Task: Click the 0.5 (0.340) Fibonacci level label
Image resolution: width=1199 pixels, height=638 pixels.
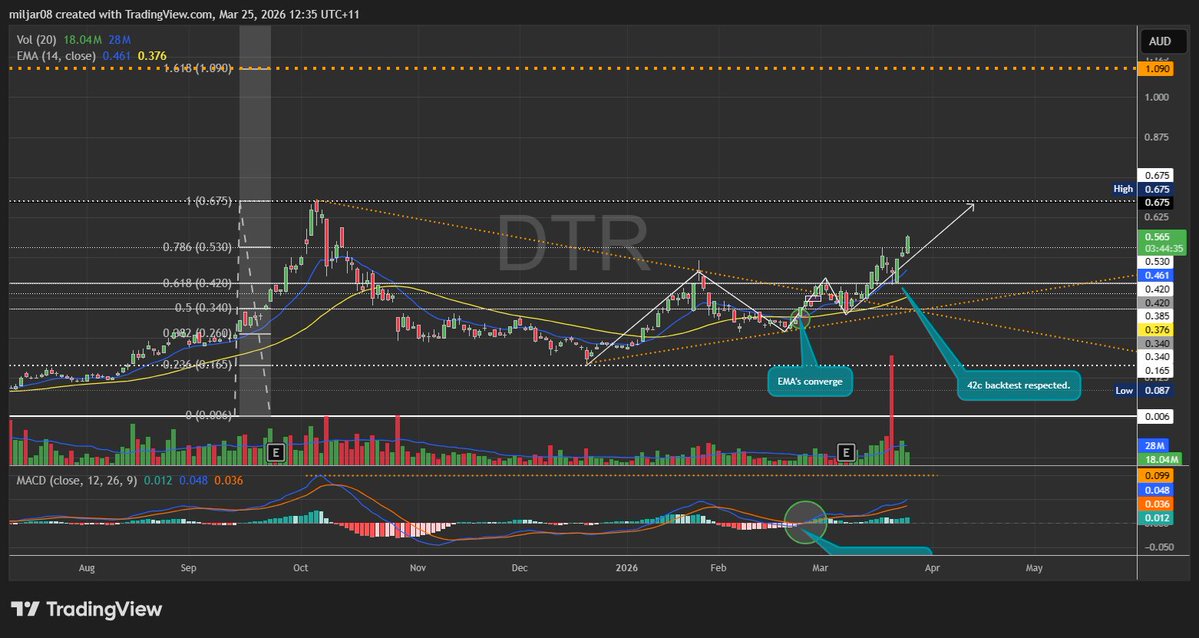Action: [203, 308]
